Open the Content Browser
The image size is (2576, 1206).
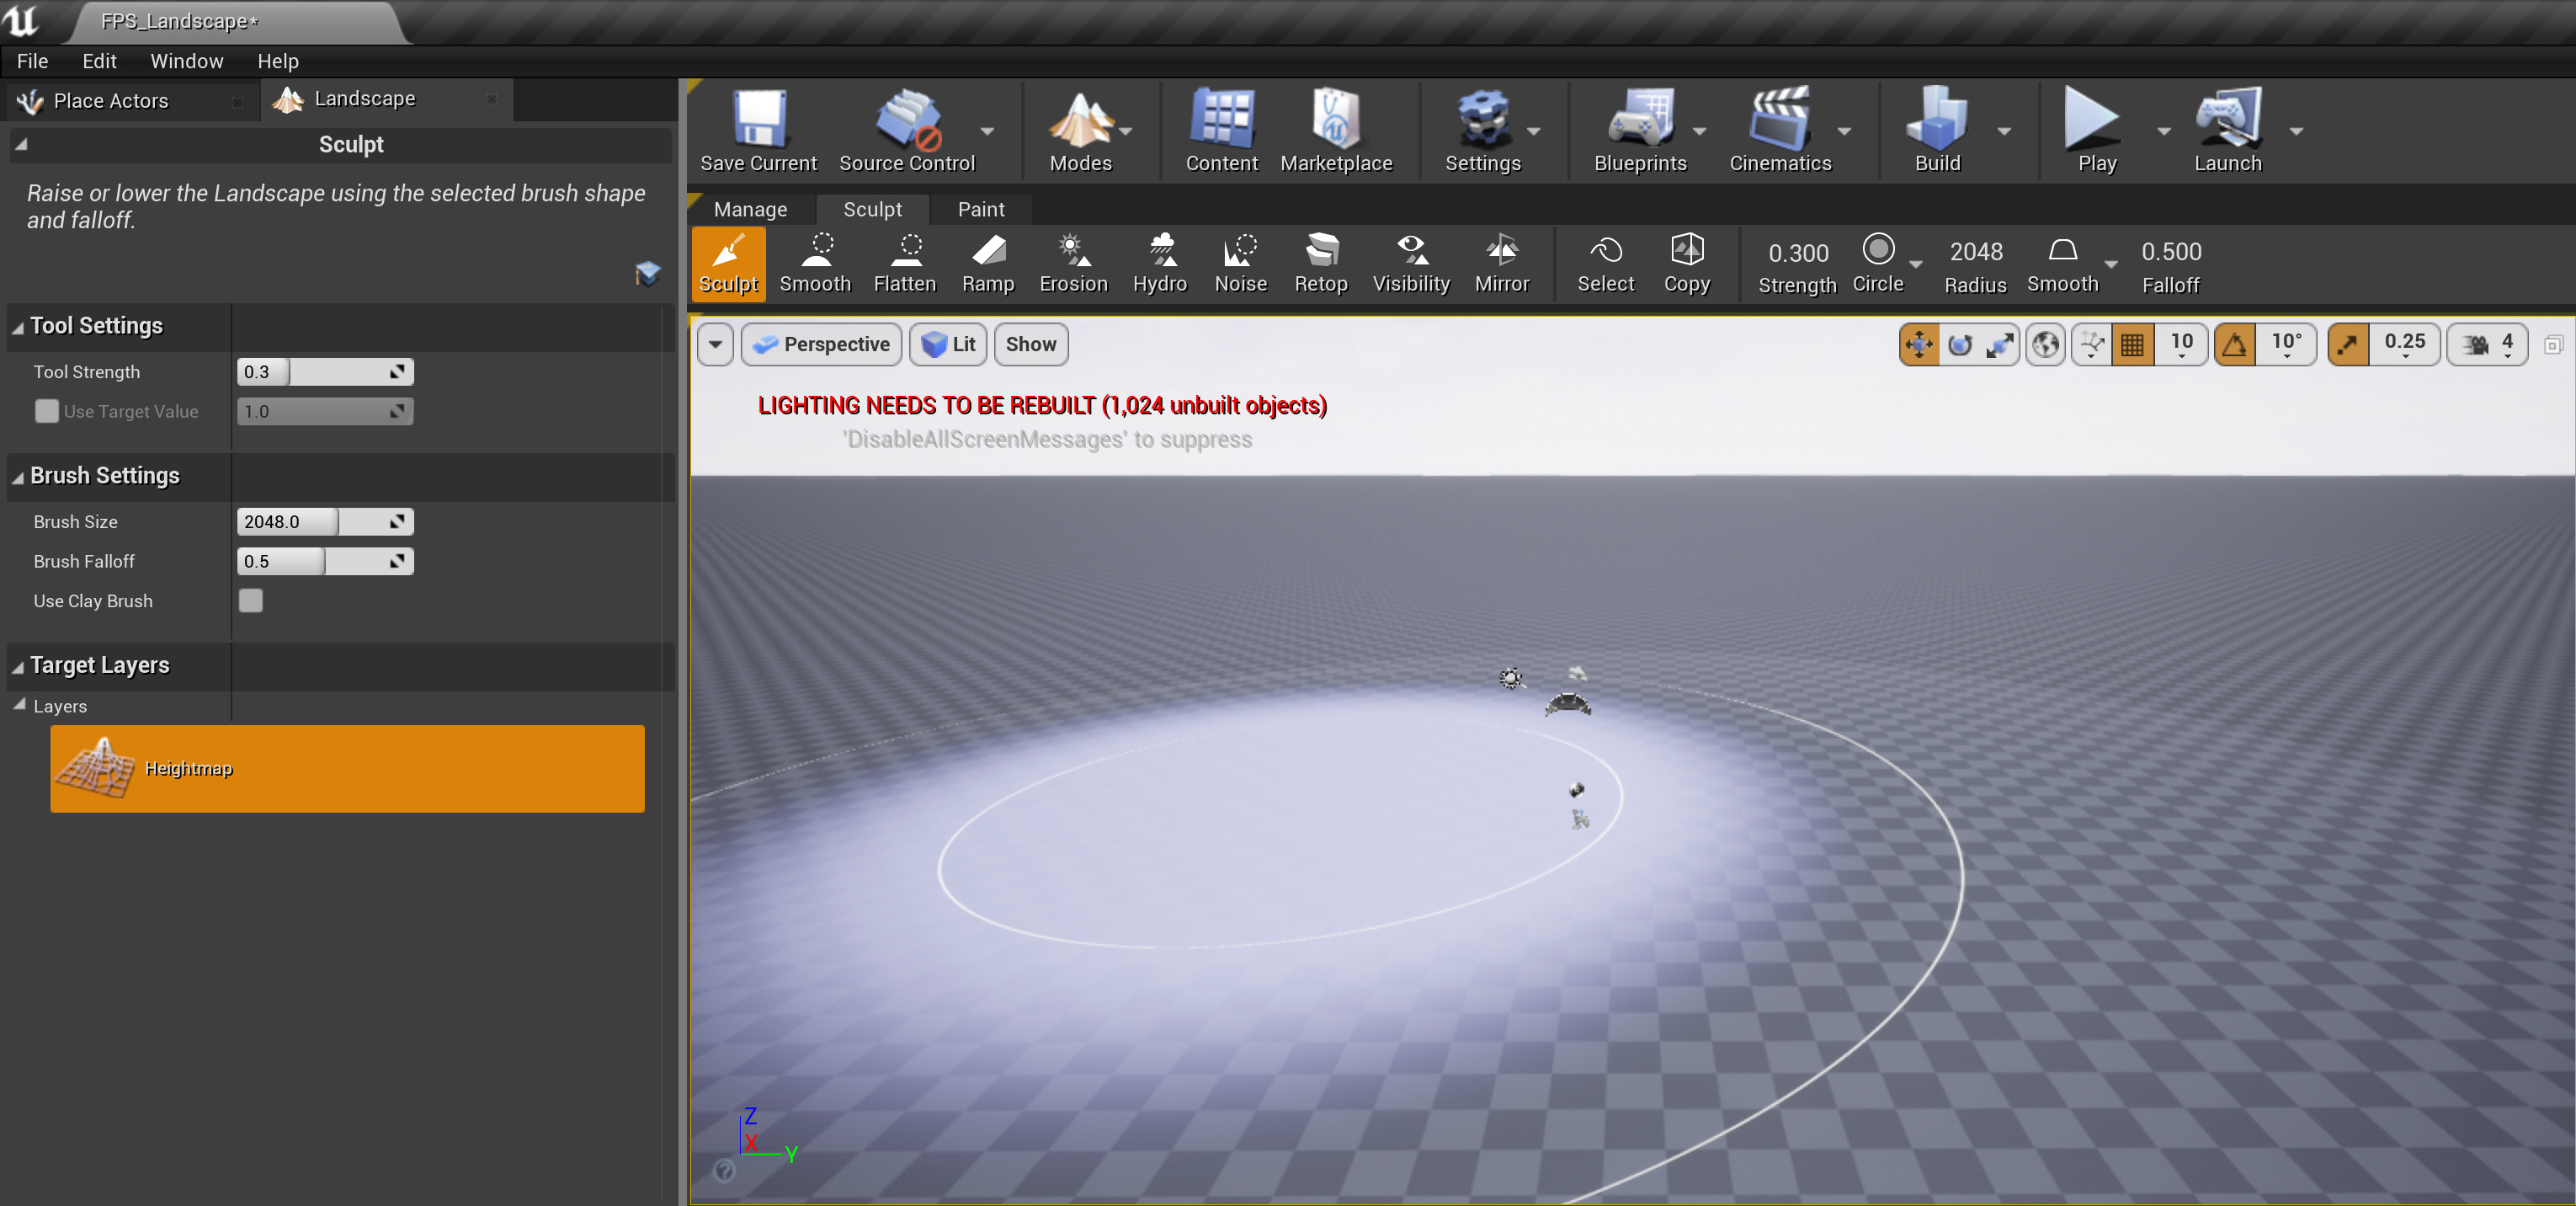click(1221, 130)
